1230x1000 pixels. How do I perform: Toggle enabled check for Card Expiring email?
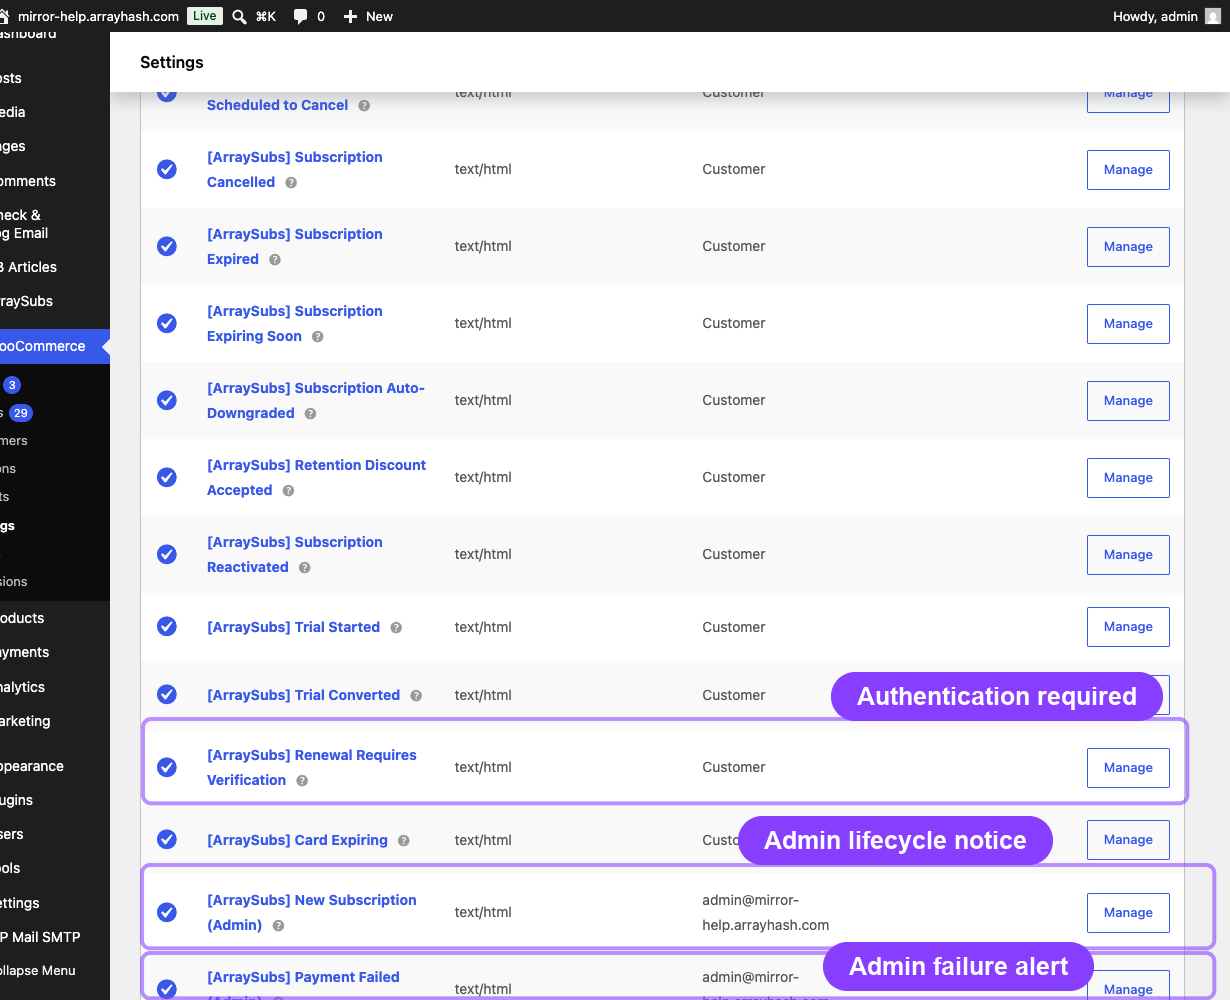click(167, 839)
